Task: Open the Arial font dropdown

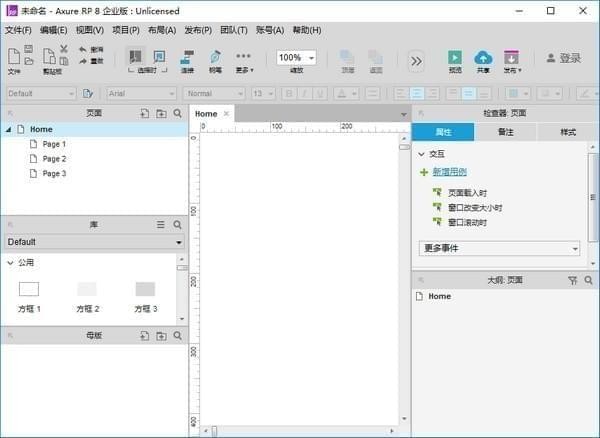Action: point(141,94)
